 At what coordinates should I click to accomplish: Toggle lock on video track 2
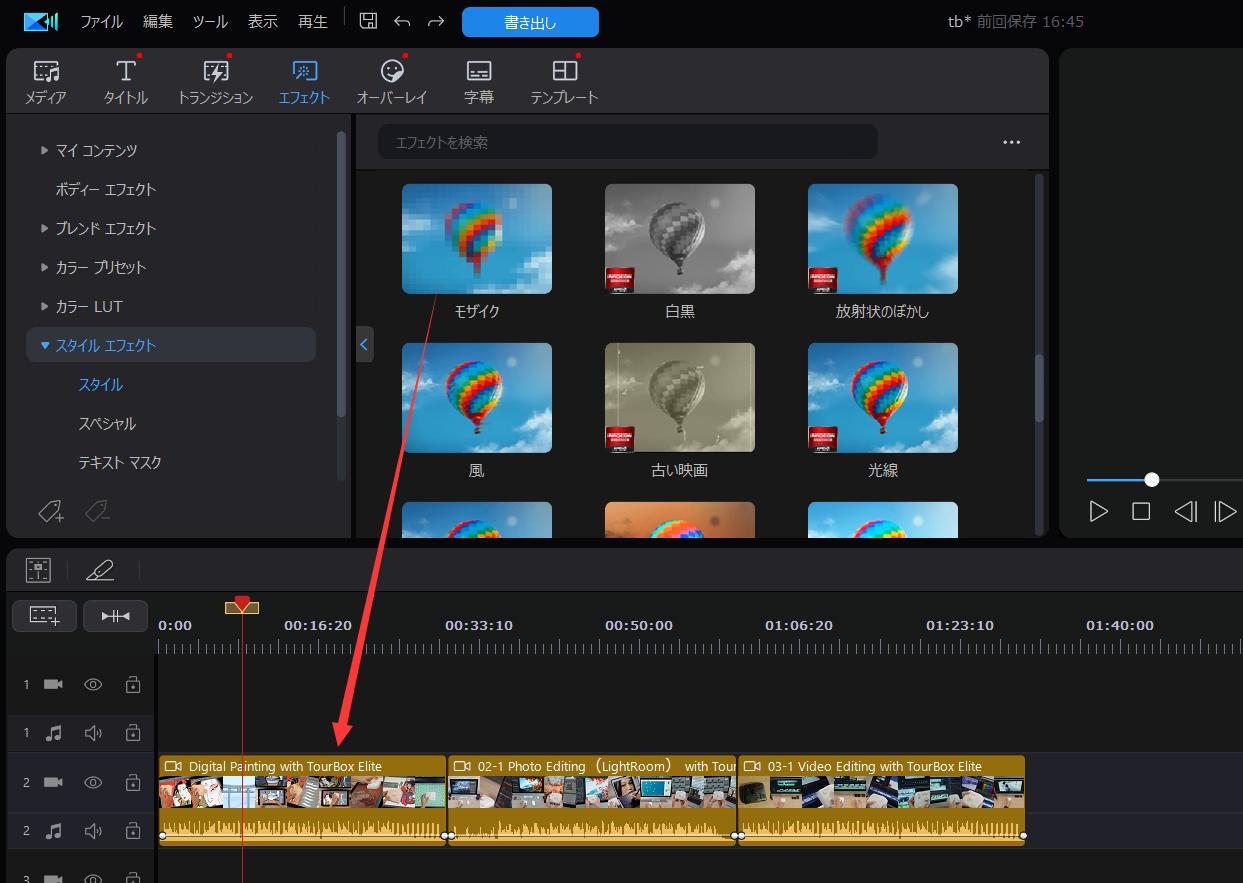click(x=132, y=782)
